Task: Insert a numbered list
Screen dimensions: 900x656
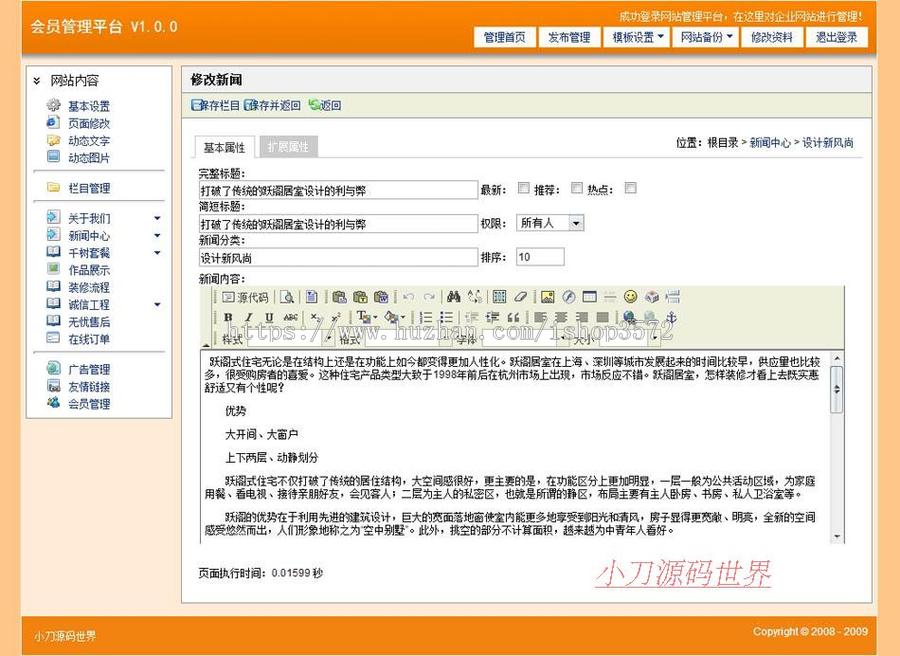Action: click(x=426, y=317)
